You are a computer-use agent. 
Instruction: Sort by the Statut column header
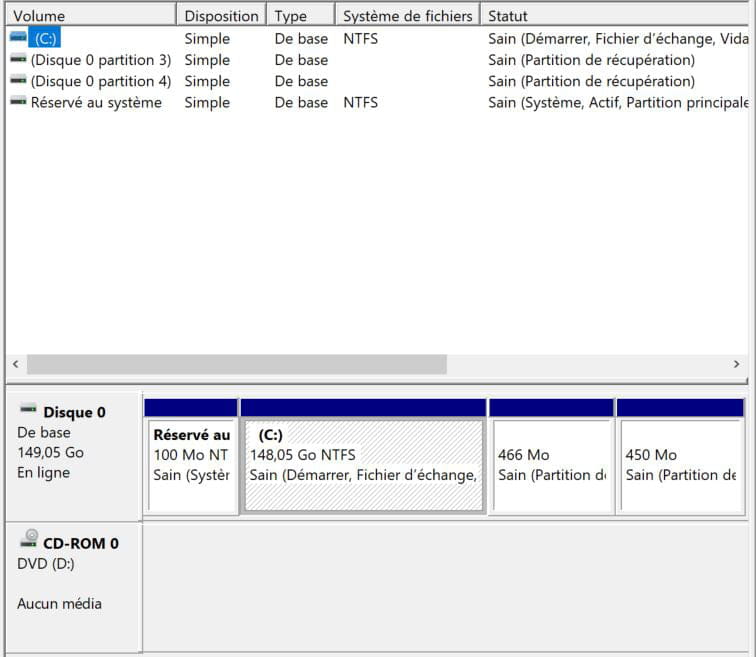615,15
